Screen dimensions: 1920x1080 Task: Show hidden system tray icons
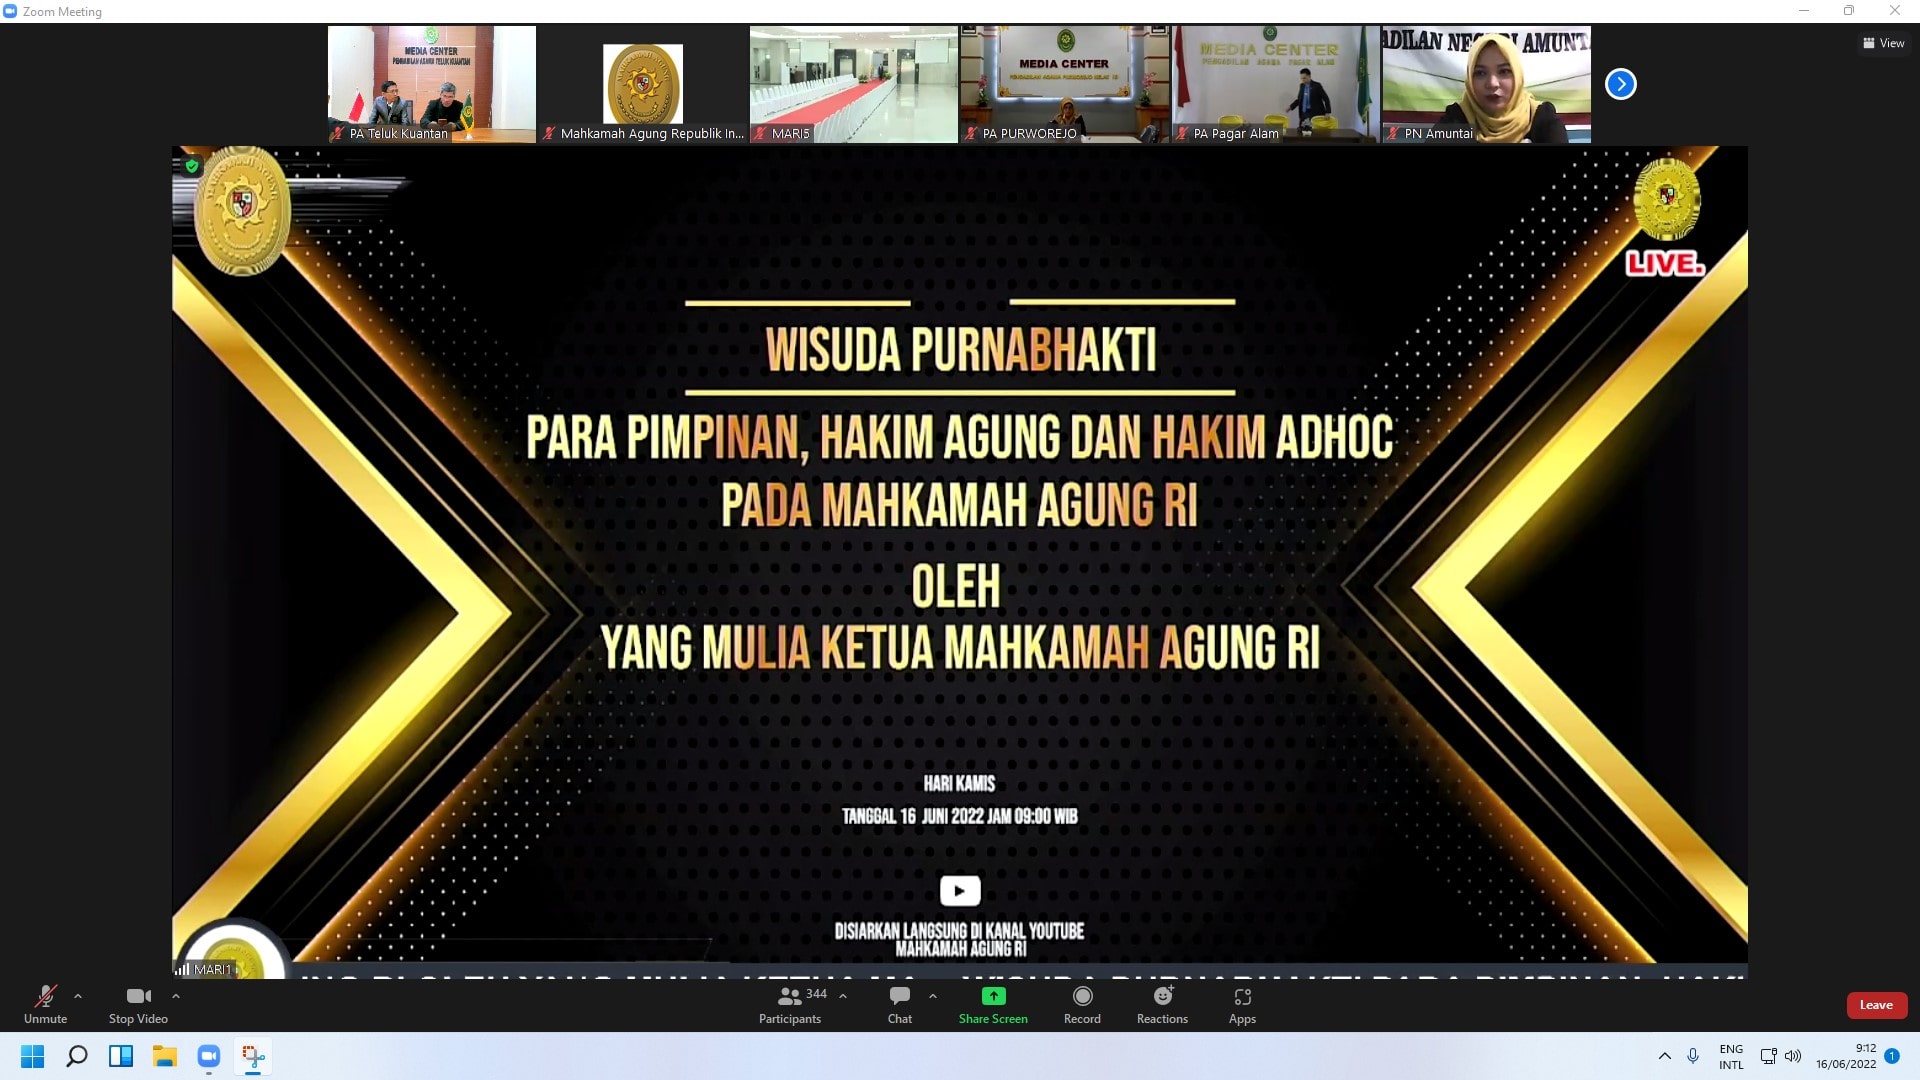click(x=1665, y=1056)
